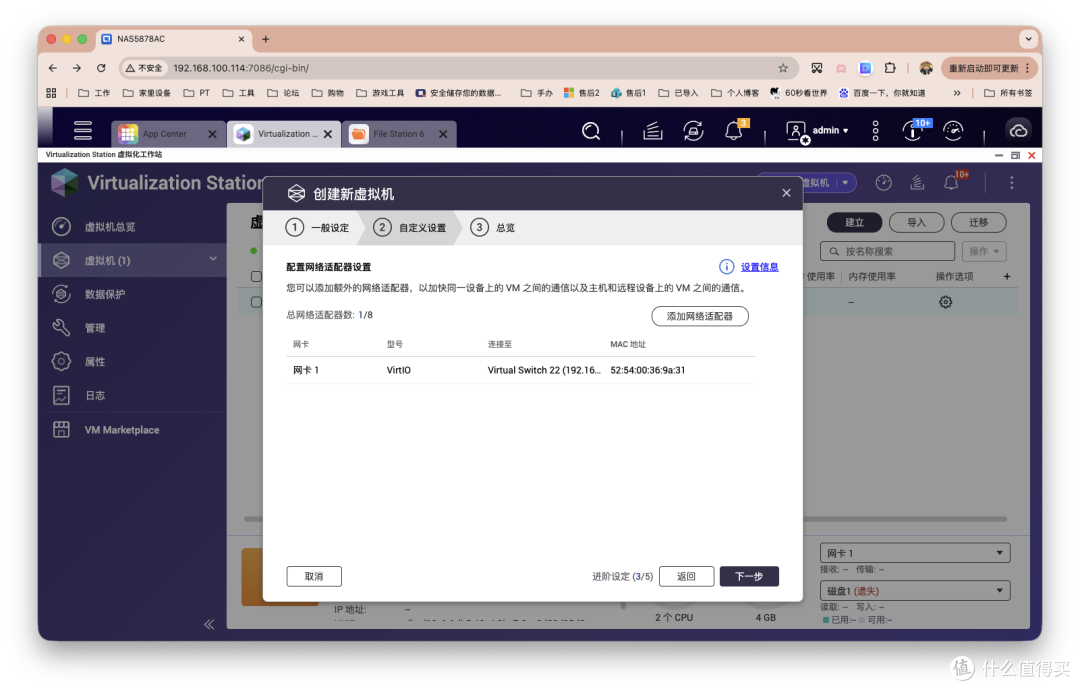The width and height of the screenshot is (1080, 691).
Task: Close the 创建新虚拟机 dialog
Action: pos(786,193)
